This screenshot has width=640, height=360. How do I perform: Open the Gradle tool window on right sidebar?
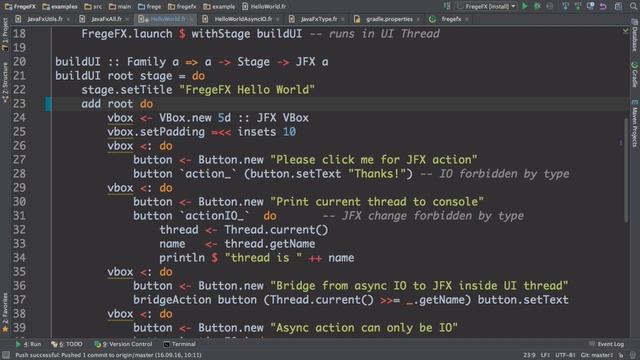click(x=635, y=74)
